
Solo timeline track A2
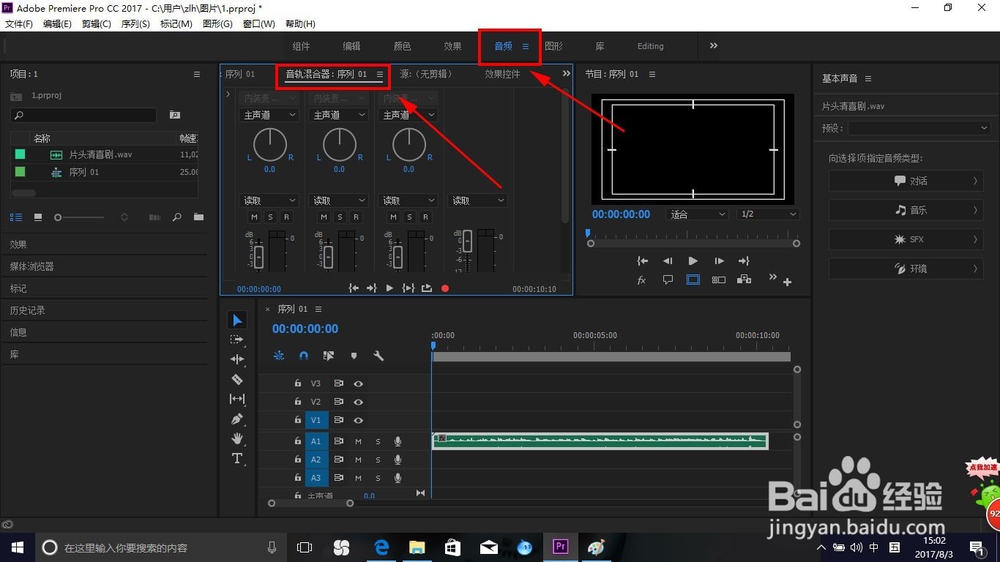pyautogui.click(x=378, y=460)
